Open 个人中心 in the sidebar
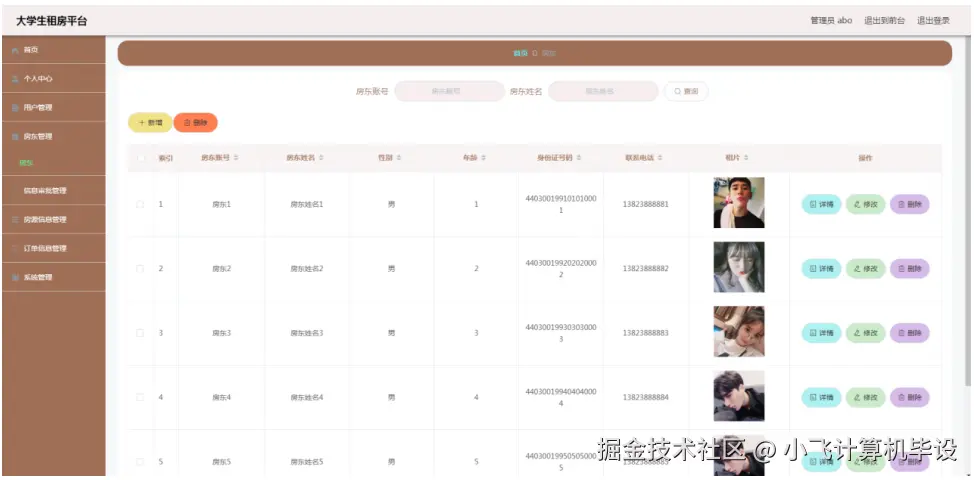 click(53, 79)
